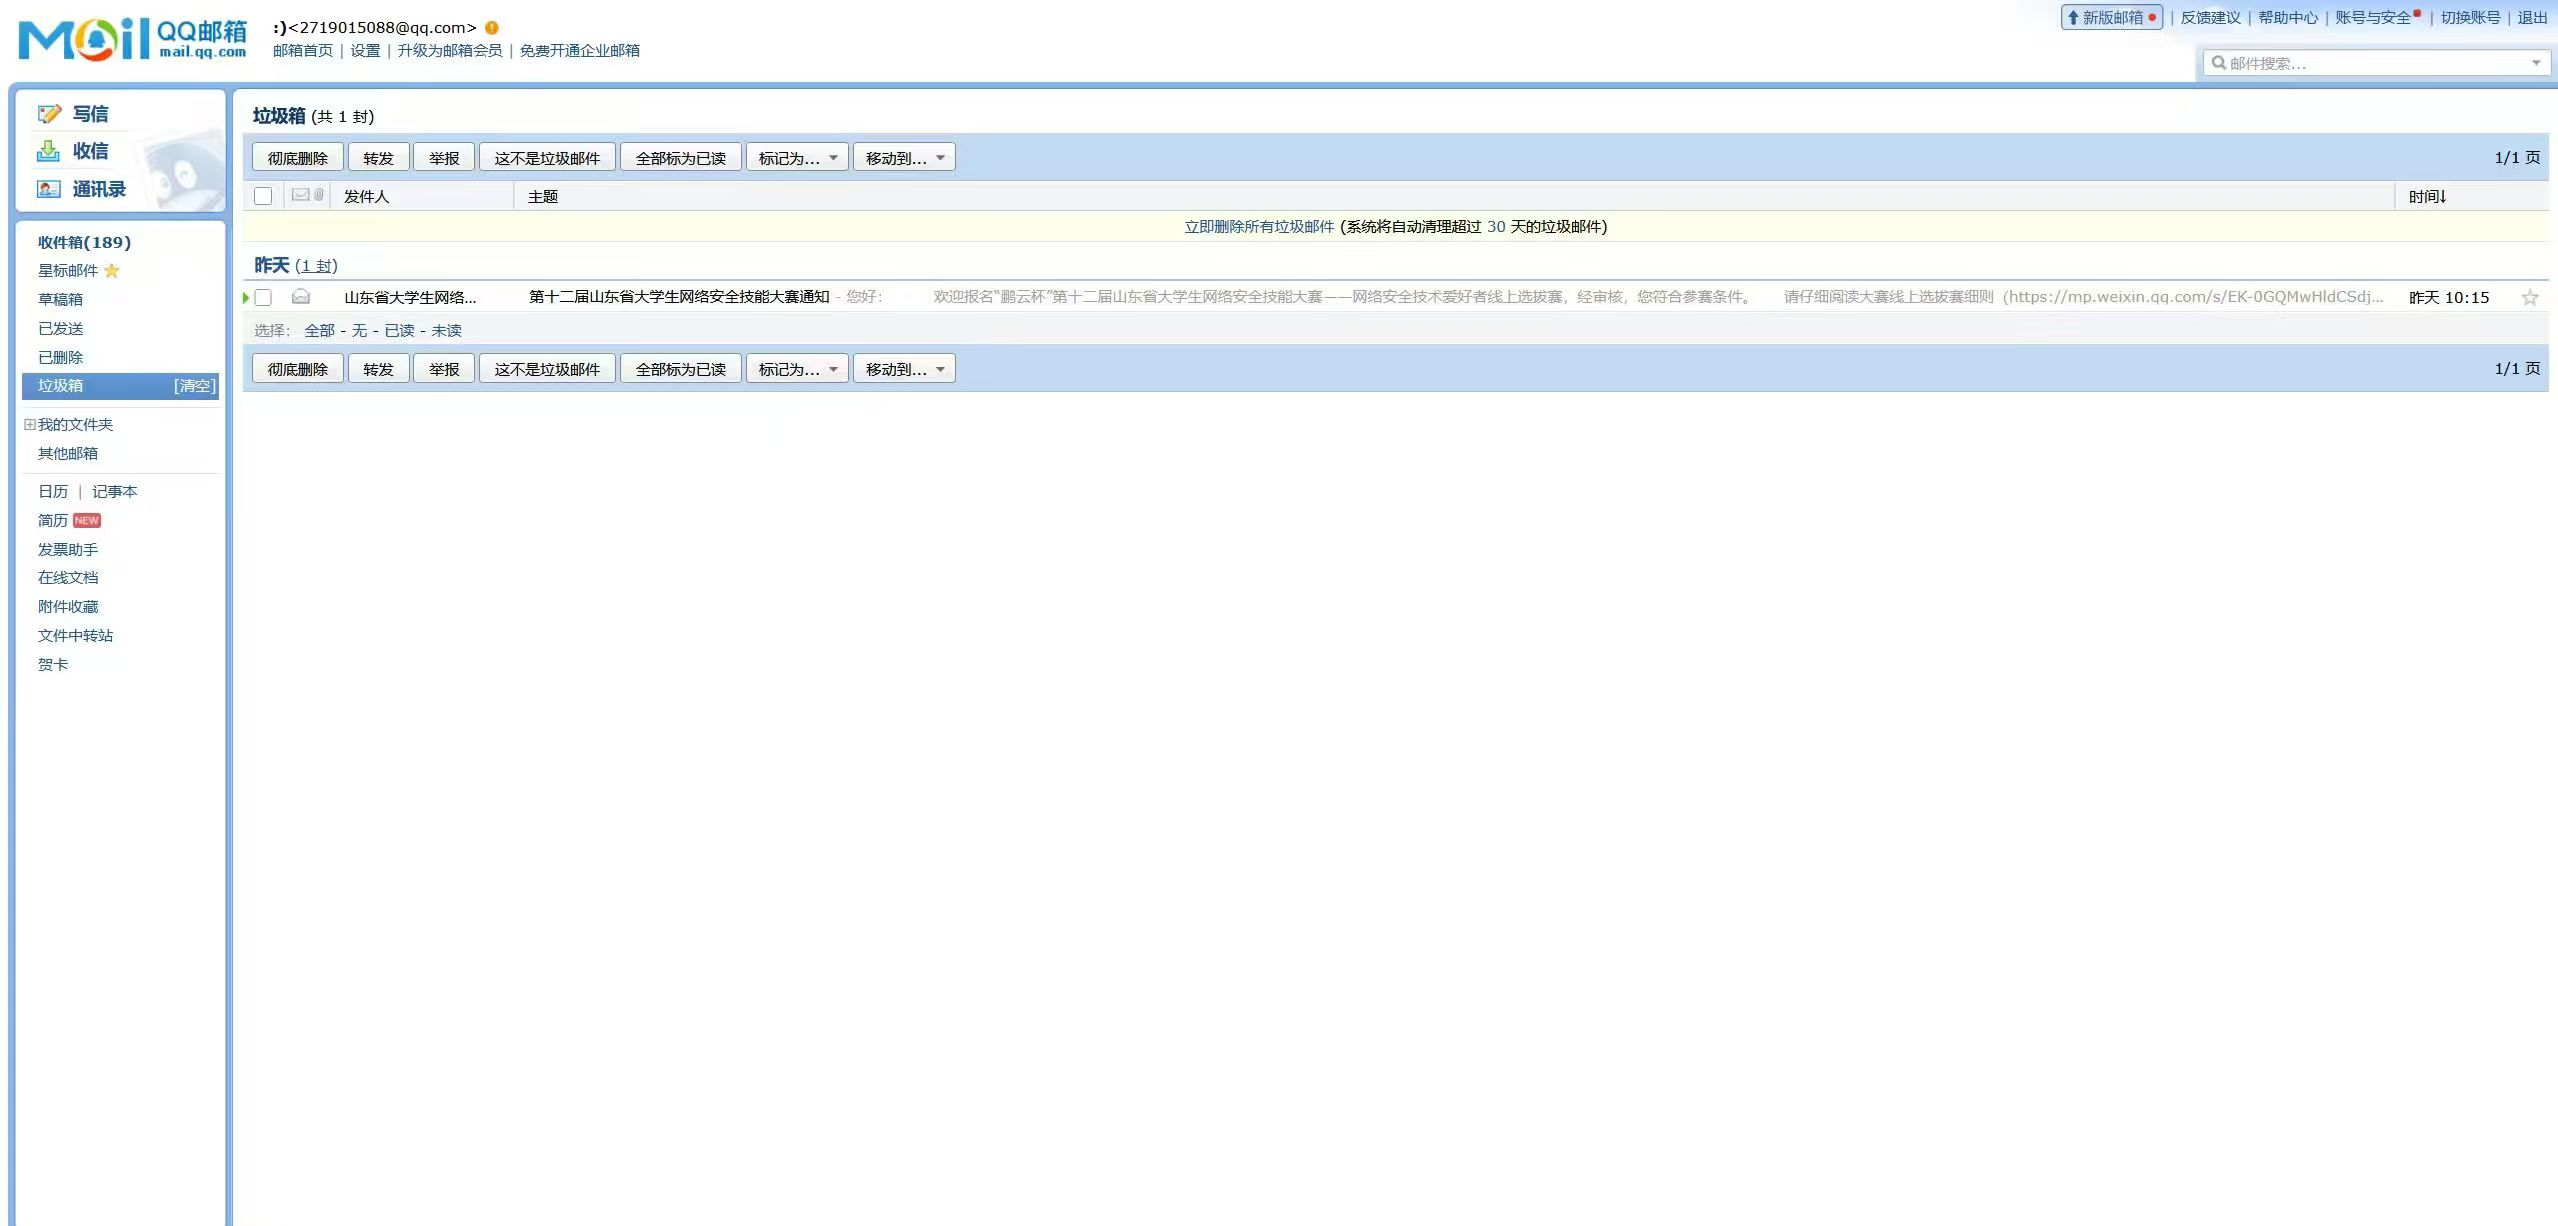This screenshot has height=1226, width=2558.
Task: Tick the select-all checkbox in the header row
Action: (263, 196)
